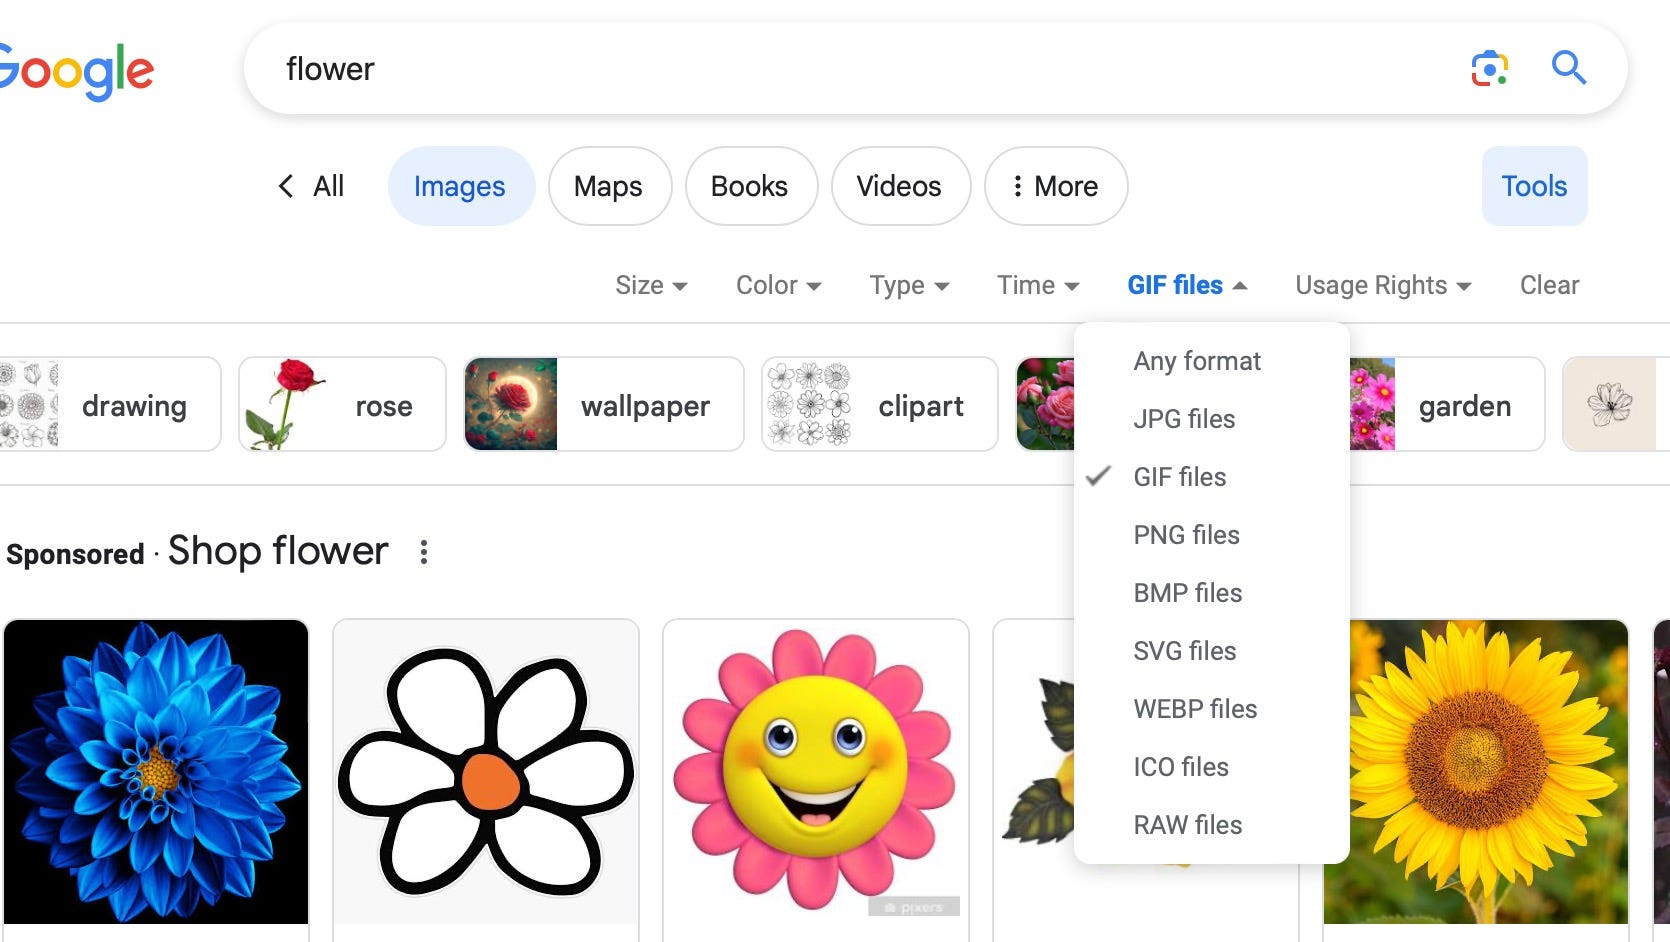Click the search magnifier icon
Image resolution: width=1670 pixels, height=942 pixels.
coord(1569,68)
